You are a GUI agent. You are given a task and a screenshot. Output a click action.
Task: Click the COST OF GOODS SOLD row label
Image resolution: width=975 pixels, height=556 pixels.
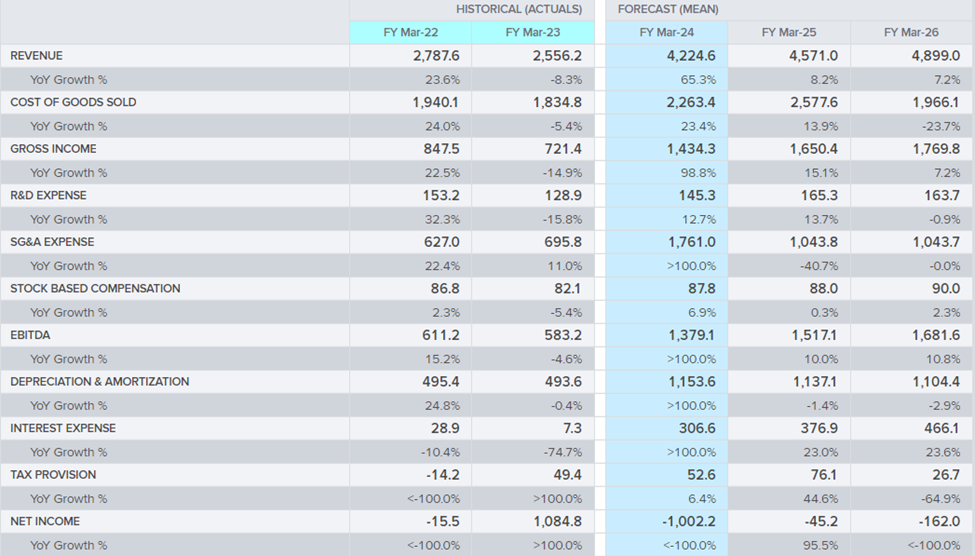click(73, 102)
